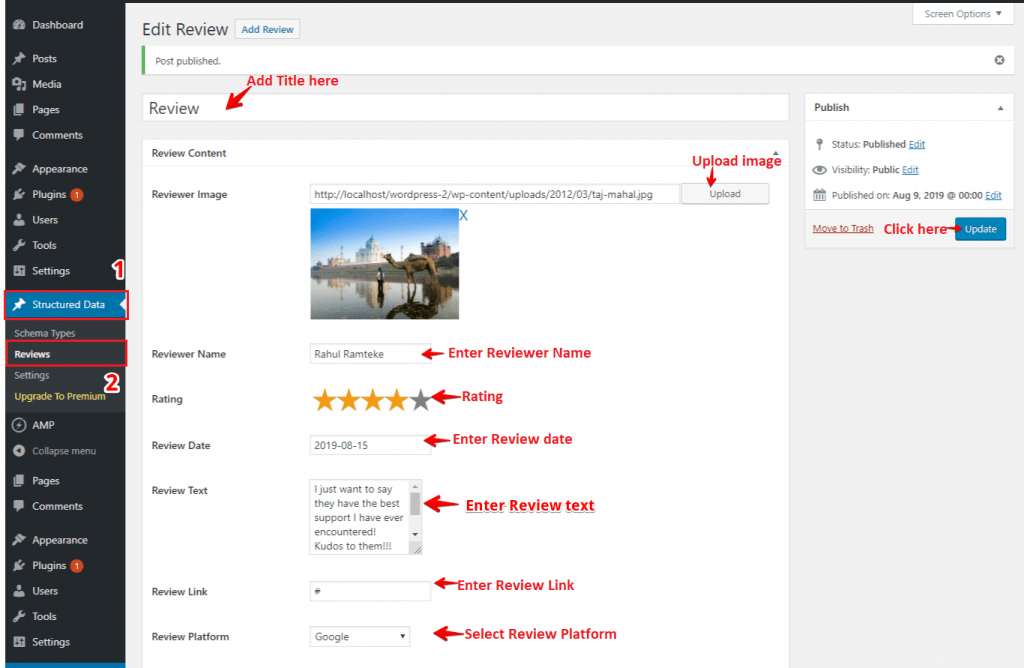This screenshot has width=1024, height=668.
Task: Click the AMP lightning bolt icon
Action: click(x=19, y=425)
